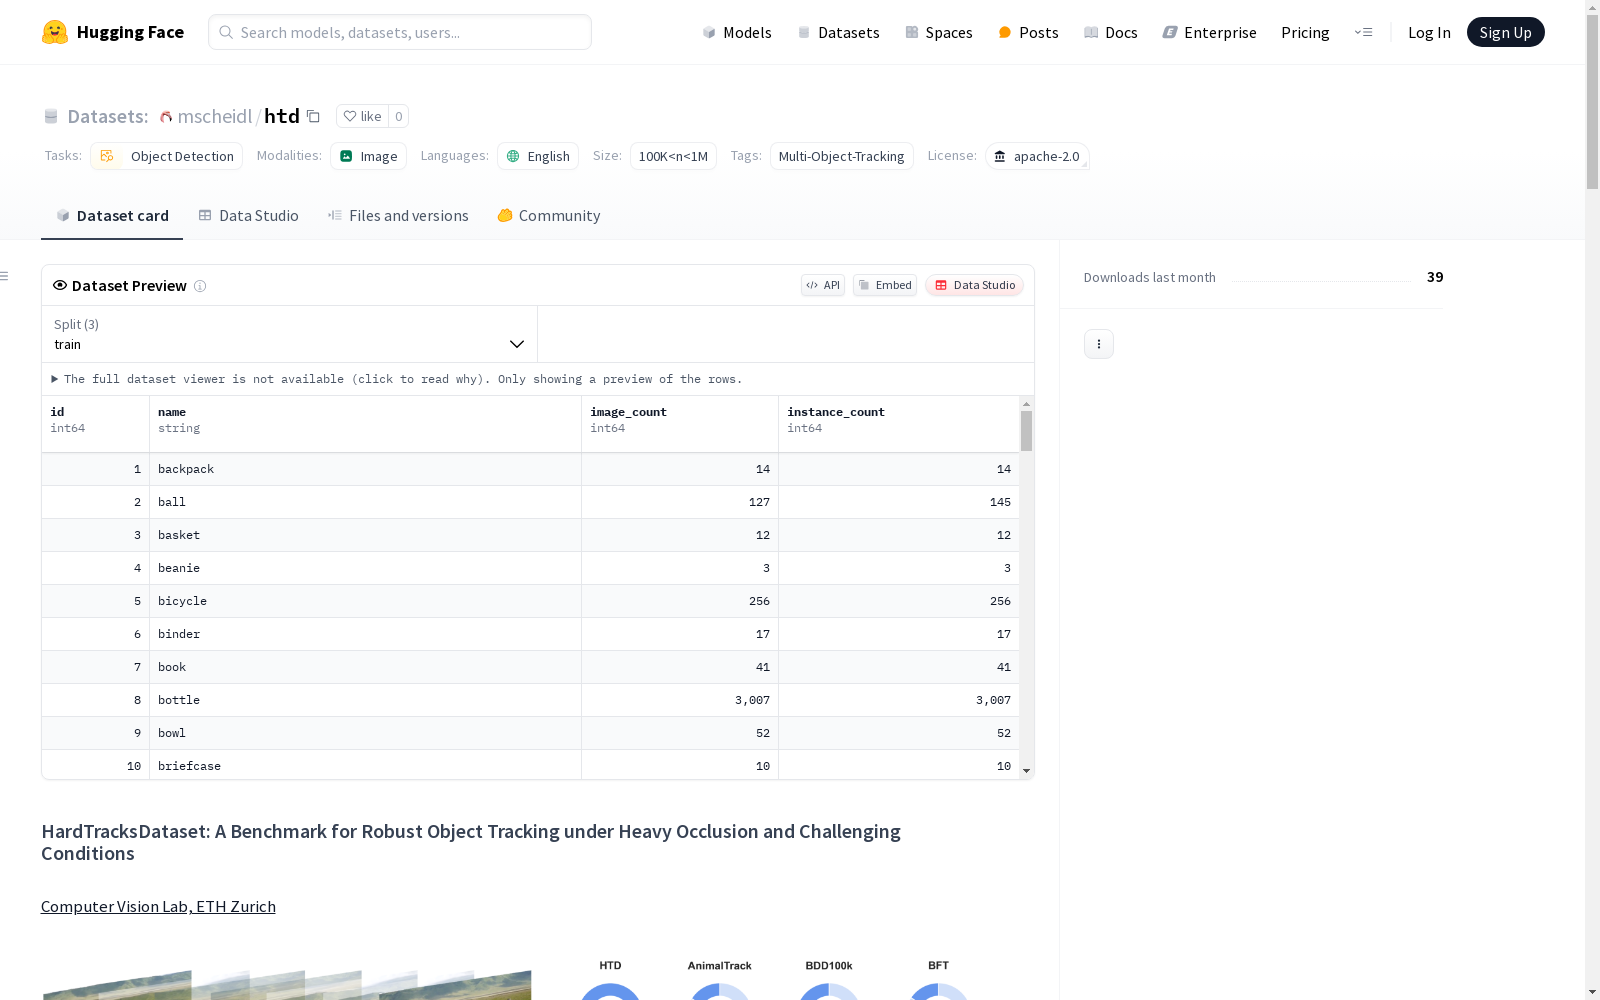Screen dimensions: 1600x1000
Task: Open Spaces in the top navigation
Action: [939, 32]
